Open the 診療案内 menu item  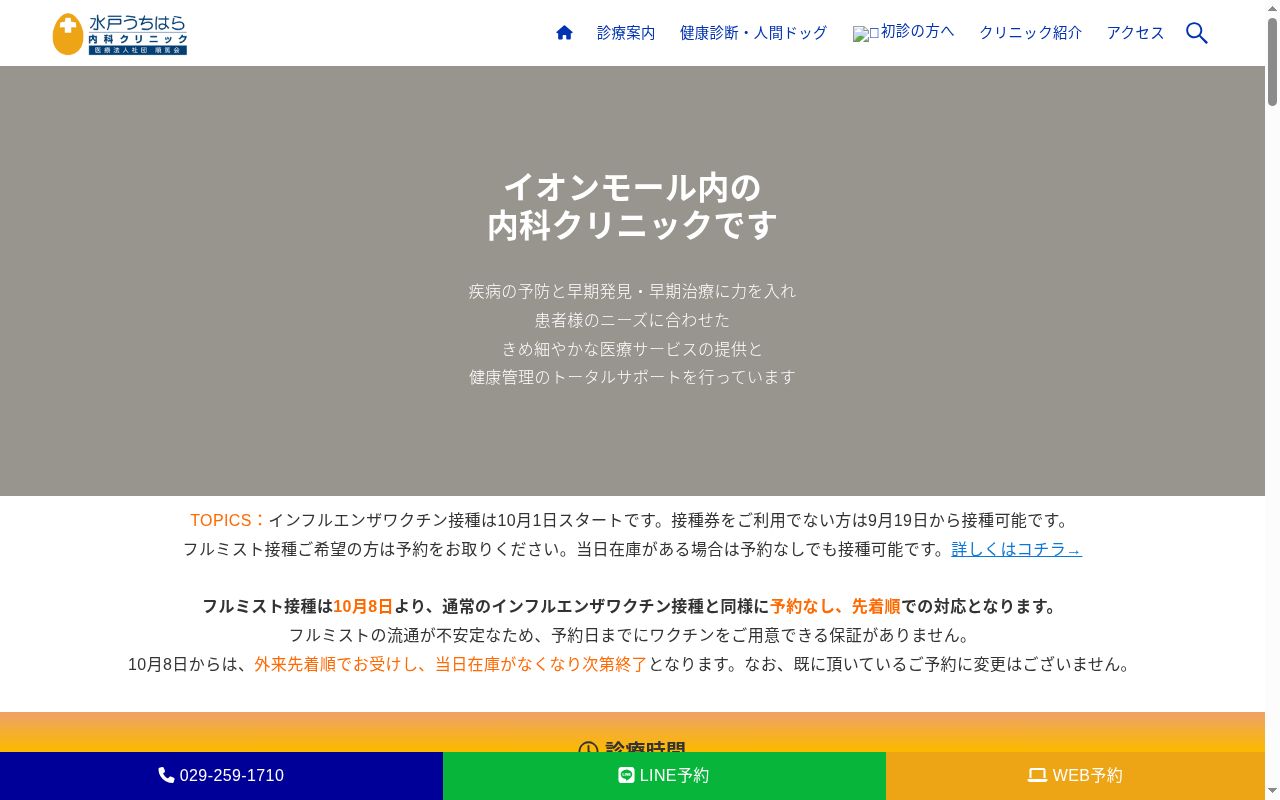(626, 33)
